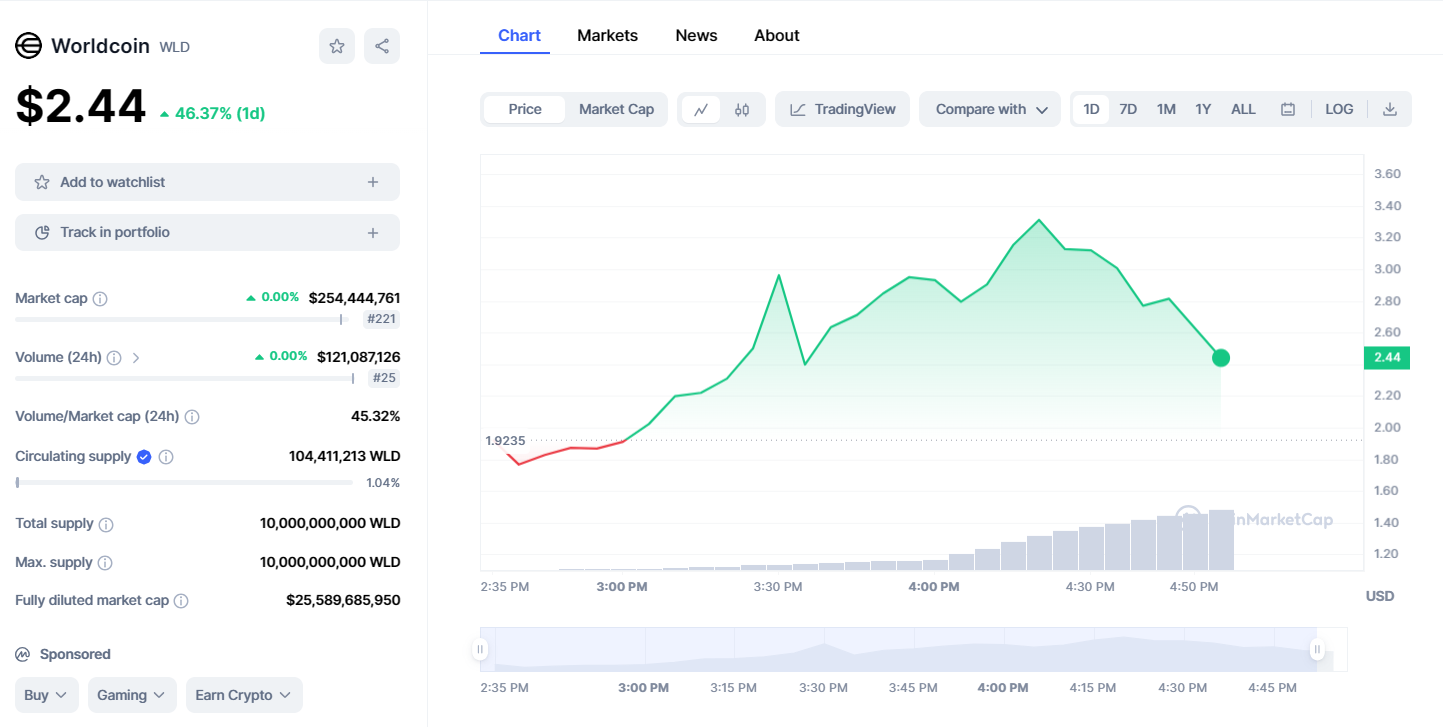Click the plus icon on Track in portfolio

pos(373,233)
